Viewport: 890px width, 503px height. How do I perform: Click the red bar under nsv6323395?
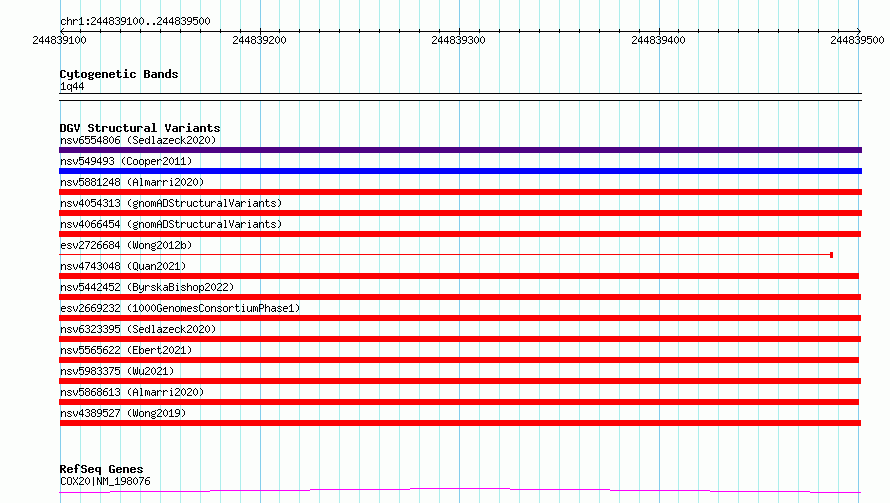coord(460,339)
